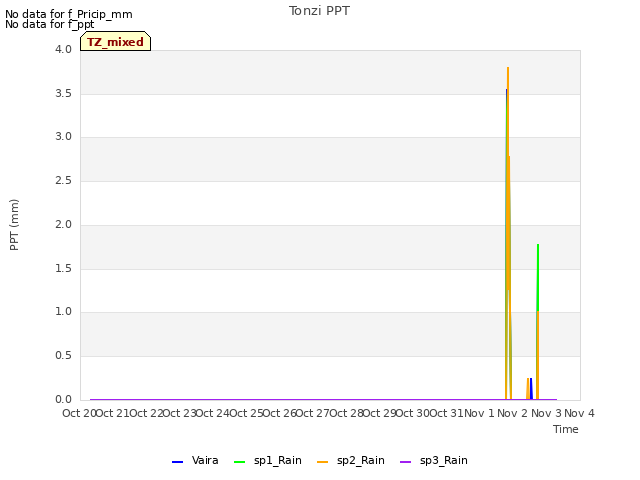Click the green sp1_Rain spike near Nov 3

pyautogui.click(x=538, y=278)
